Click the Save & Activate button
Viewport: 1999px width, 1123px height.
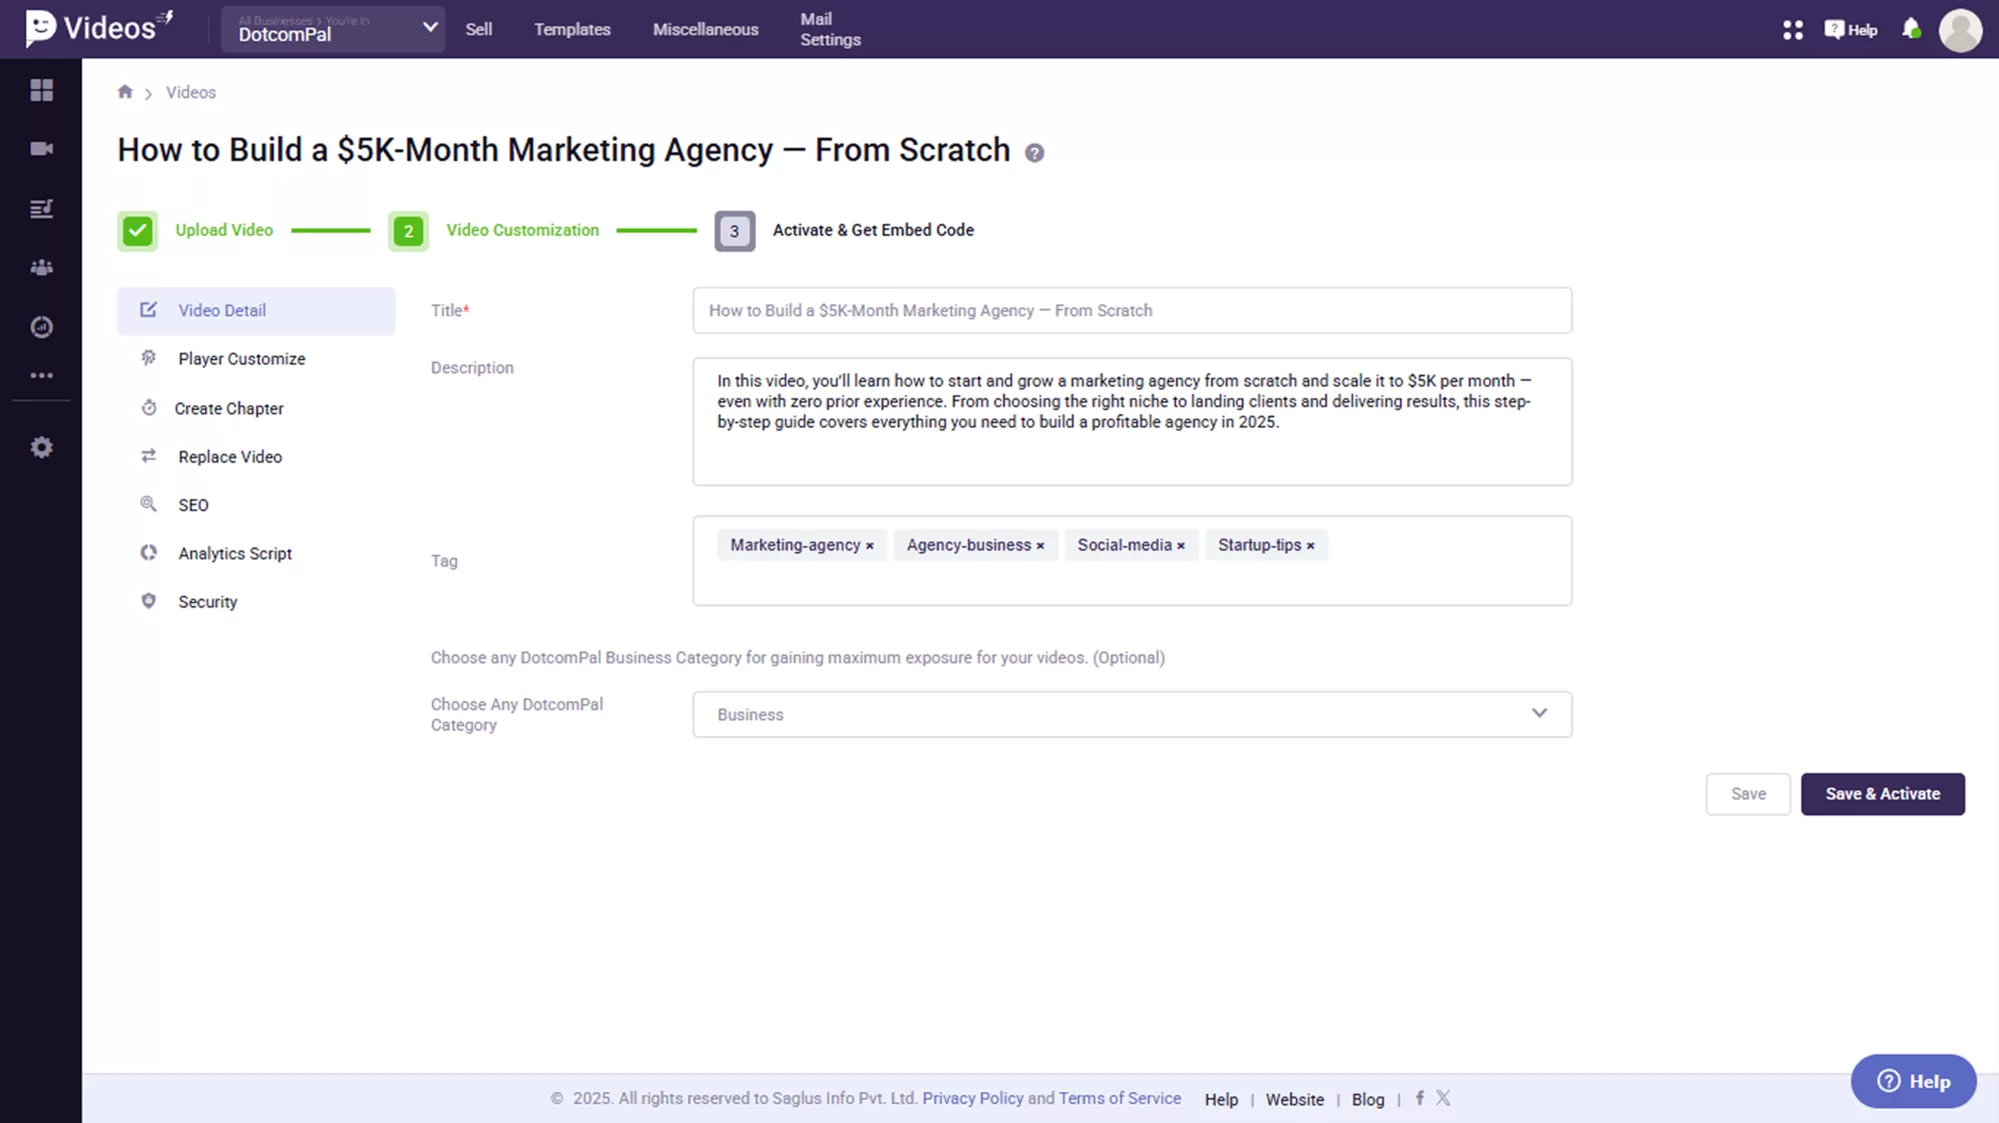[x=1882, y=794]
